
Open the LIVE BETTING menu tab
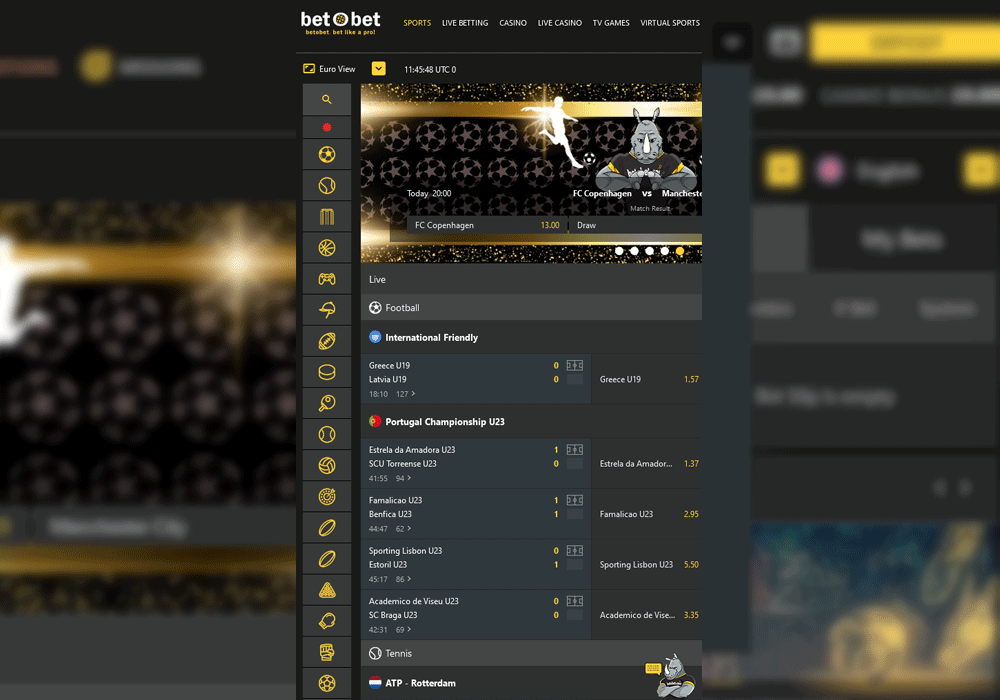click(465, 23)
